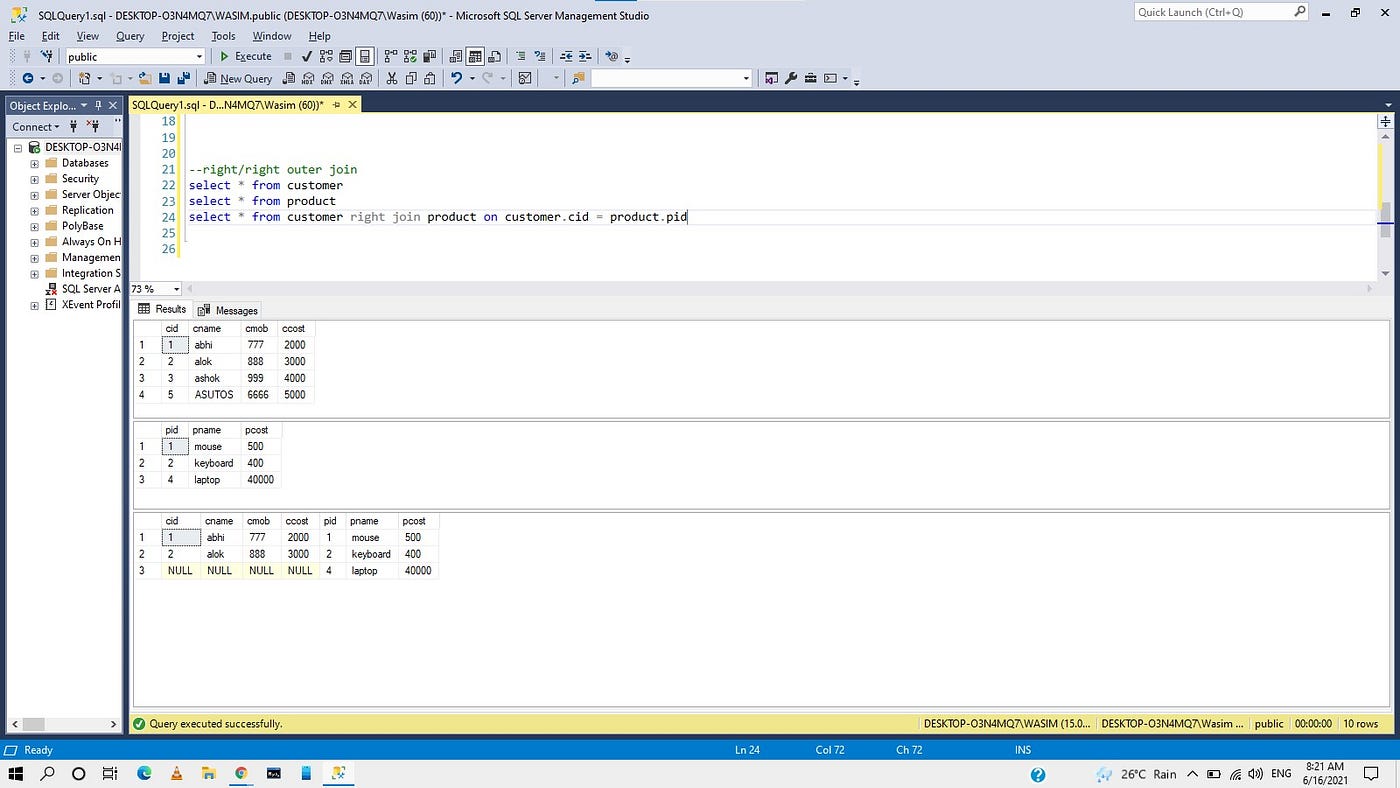Click the Paste clipboard icon
The width and height of the screenshot is (1400, 788).
[x=430, y=78]
